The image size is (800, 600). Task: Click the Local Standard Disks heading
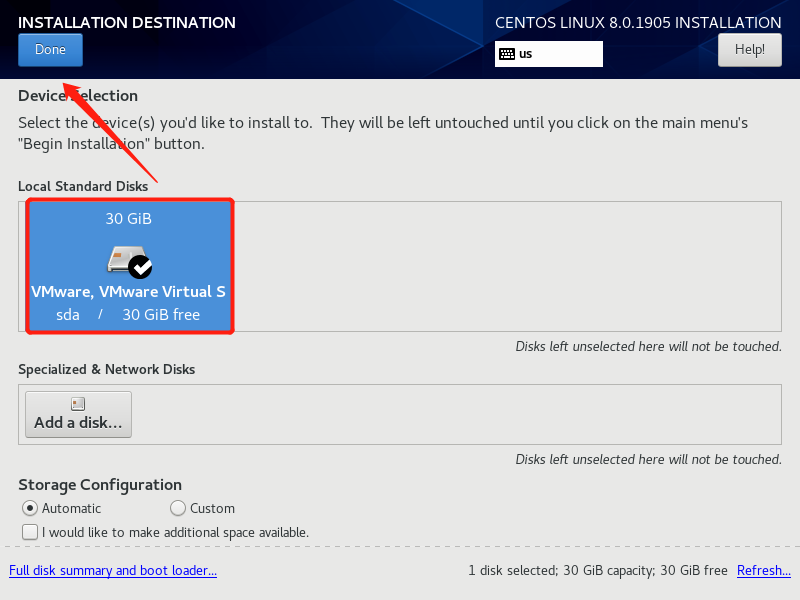click(x=83, y=186)
